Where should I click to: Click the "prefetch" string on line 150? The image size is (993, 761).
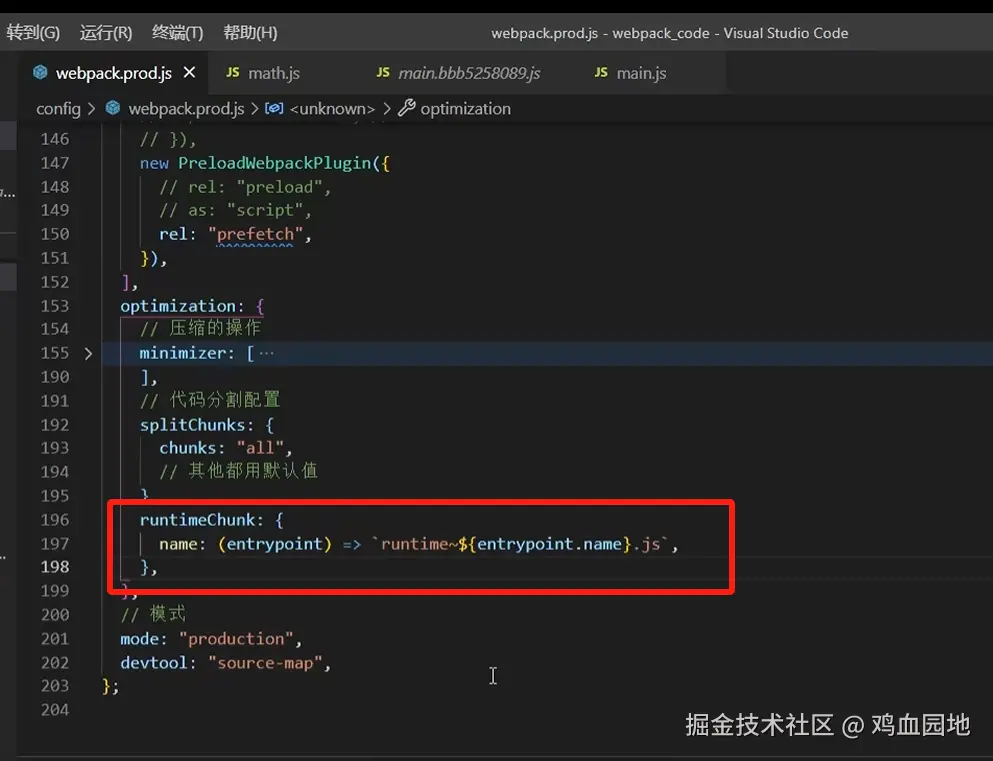tap(255, 234)
